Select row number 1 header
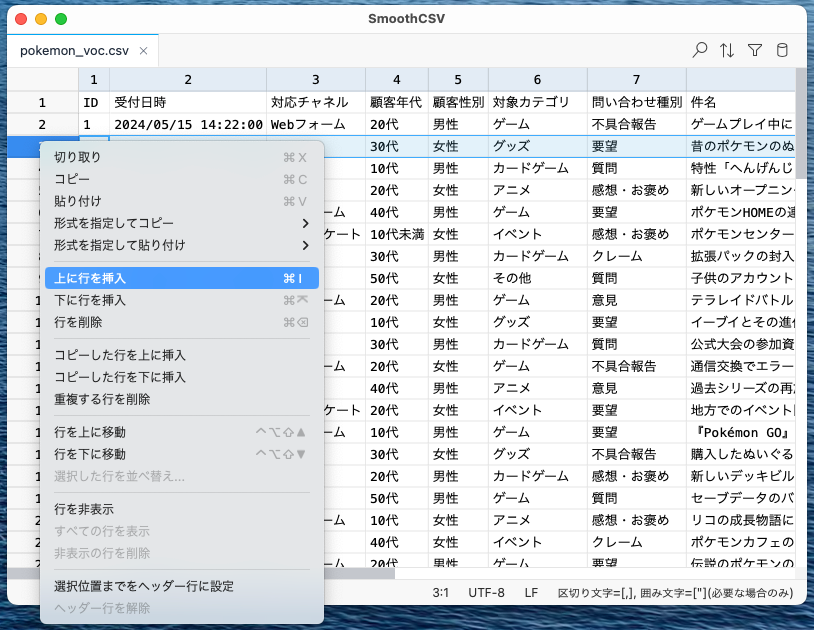 [42, 103]
